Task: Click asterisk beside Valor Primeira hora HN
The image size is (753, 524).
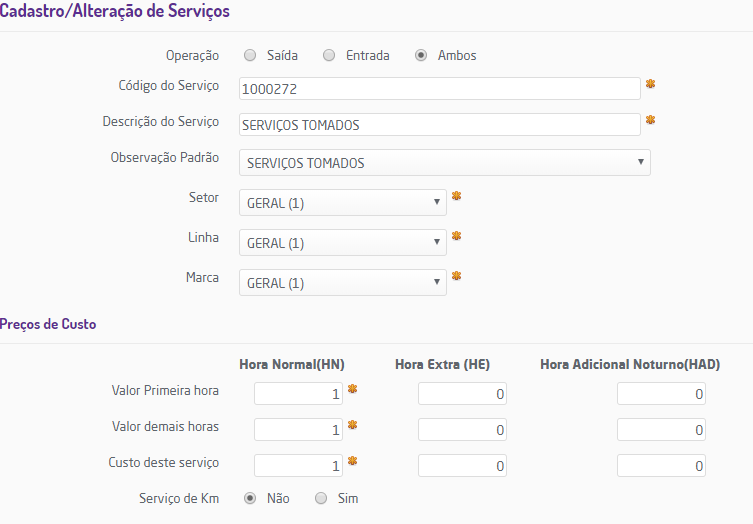Action: [x=352, y=388]
